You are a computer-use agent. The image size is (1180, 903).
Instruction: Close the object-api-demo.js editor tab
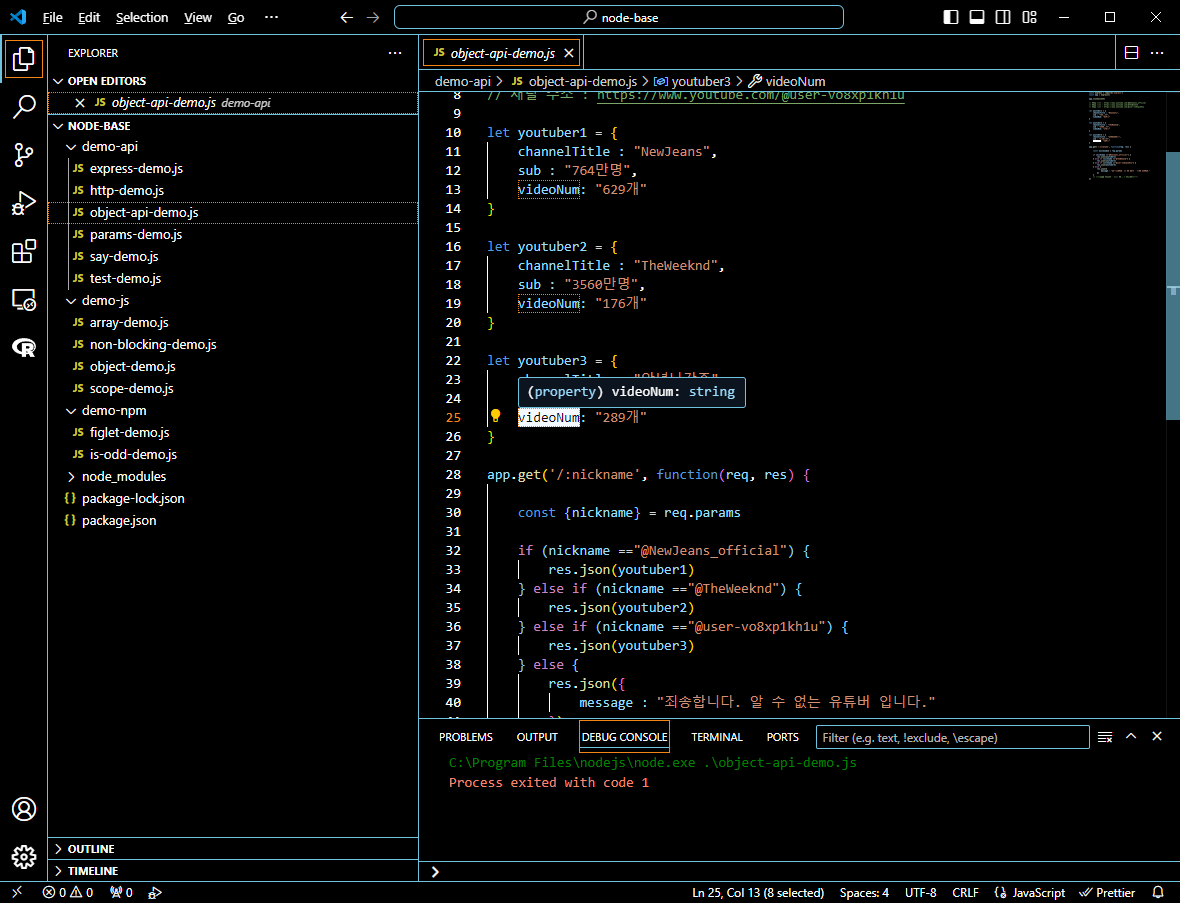pyautogui.click(x=569, y=53)
